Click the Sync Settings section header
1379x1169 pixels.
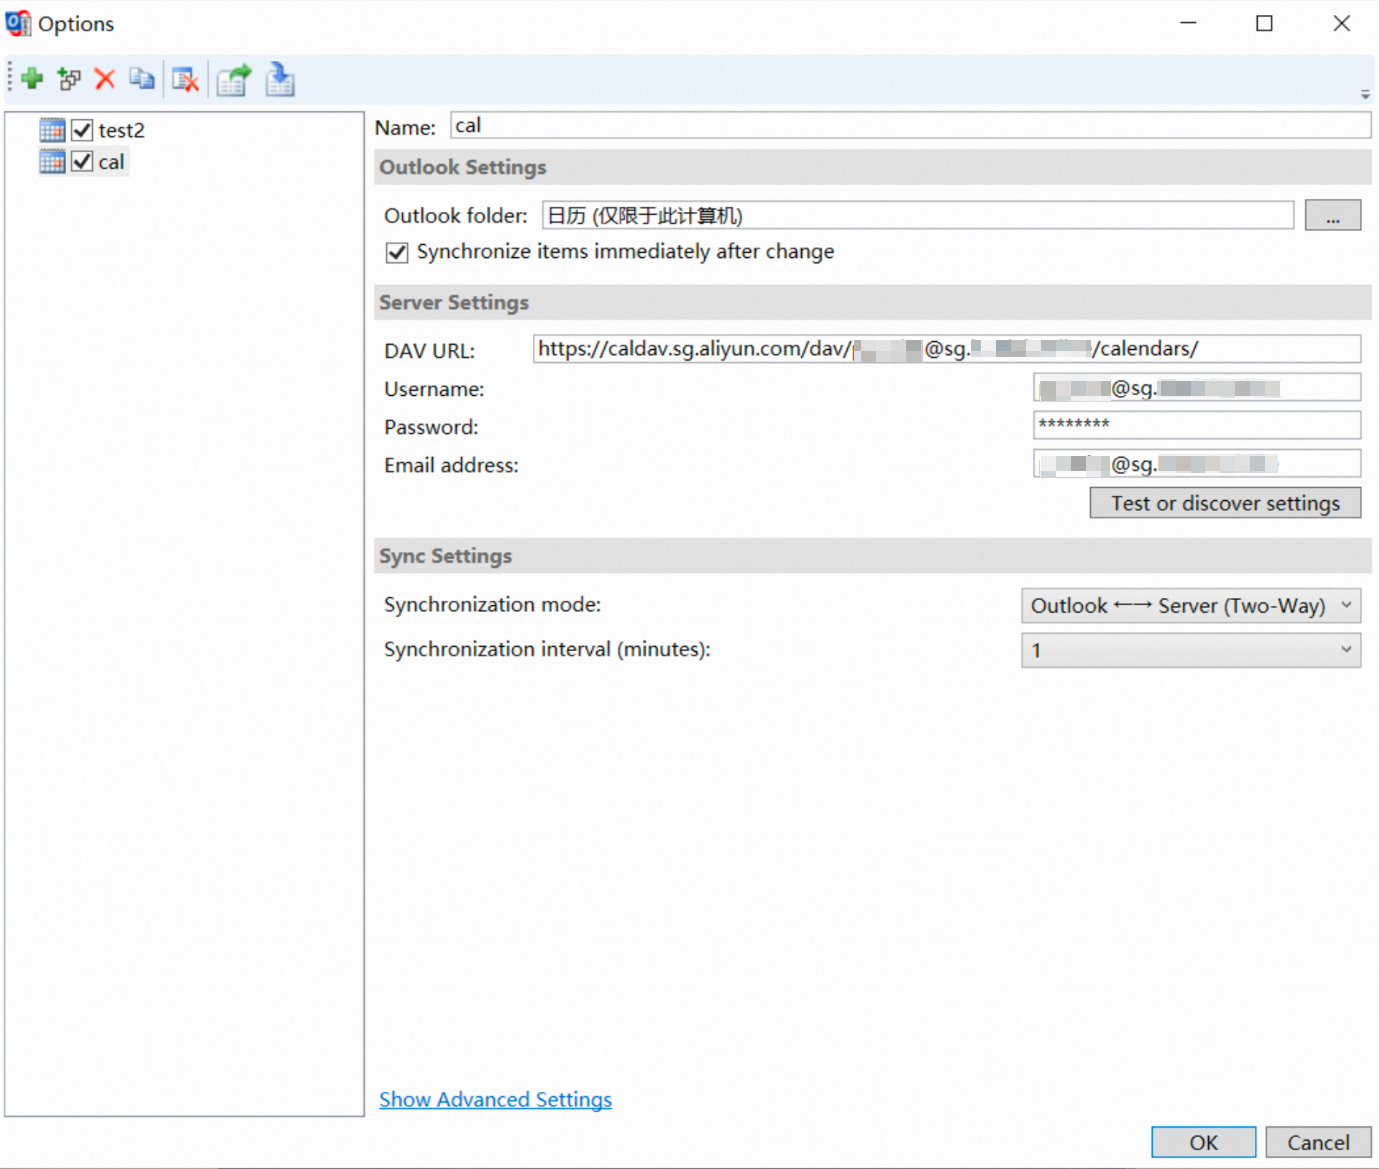coord(873,556)
